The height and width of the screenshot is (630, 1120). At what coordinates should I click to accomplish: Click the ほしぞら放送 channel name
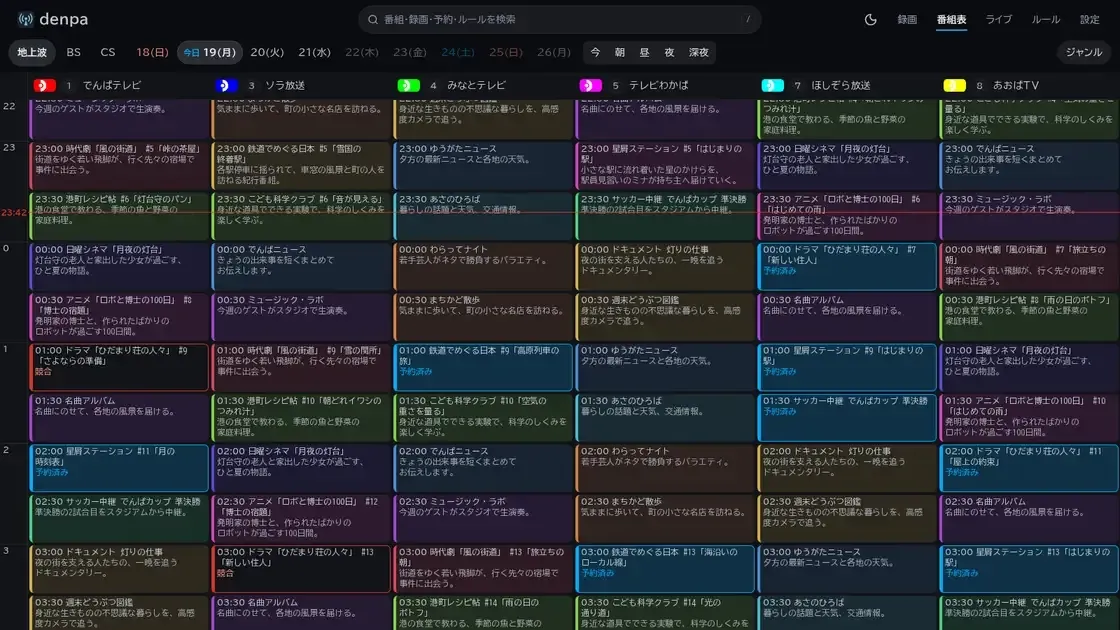tap(841, 85)
